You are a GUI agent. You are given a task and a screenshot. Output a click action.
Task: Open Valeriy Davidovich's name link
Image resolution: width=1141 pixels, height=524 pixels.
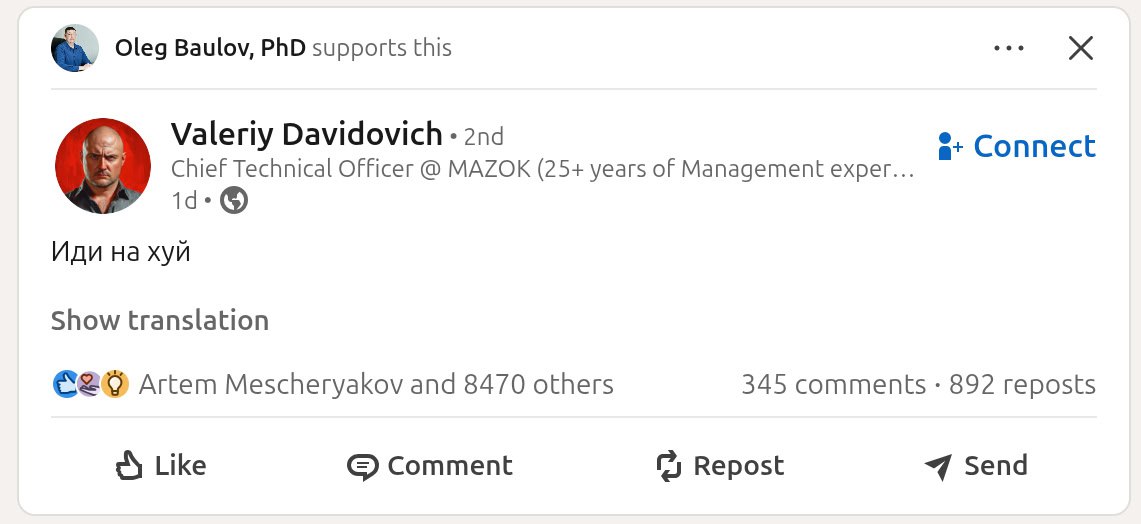(x=306, y=134)
